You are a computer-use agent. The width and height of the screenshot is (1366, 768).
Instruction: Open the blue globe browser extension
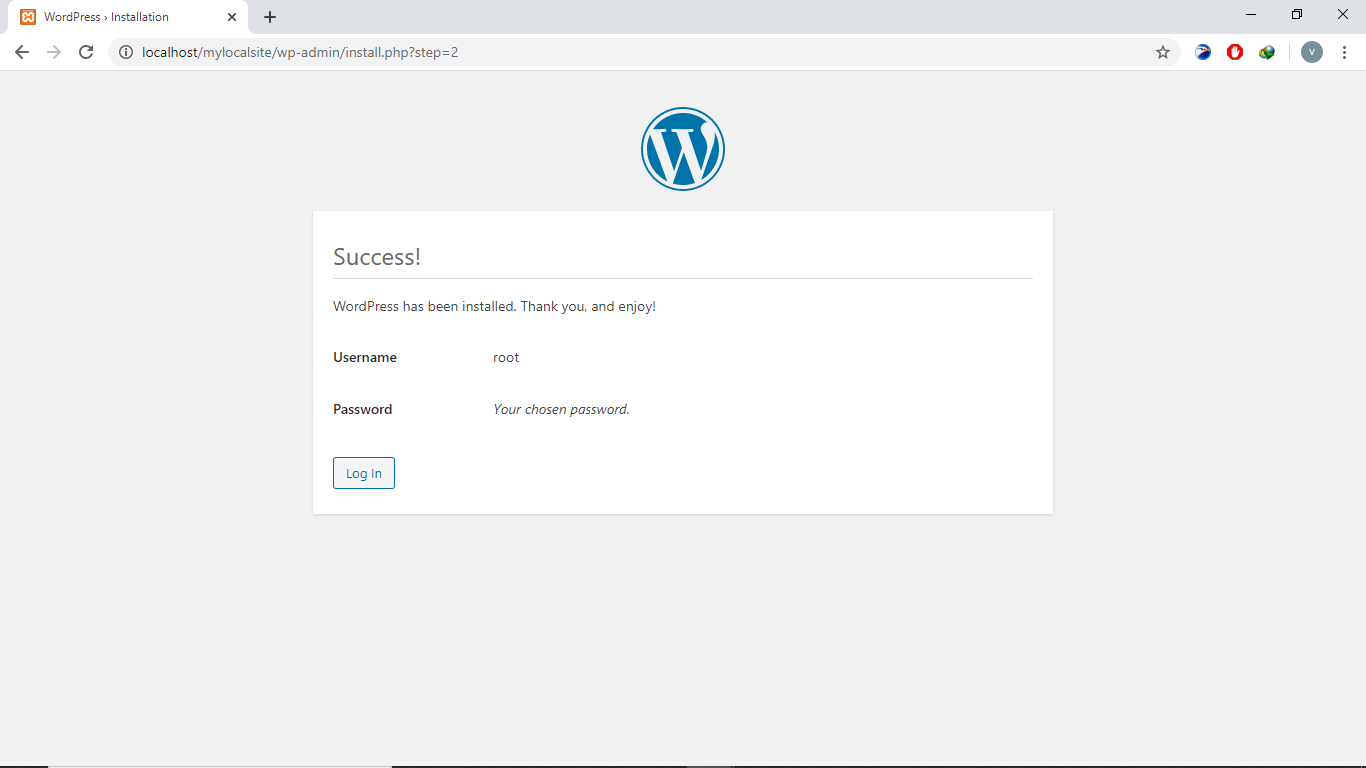pyautogui.click(x=1203, y=52)
